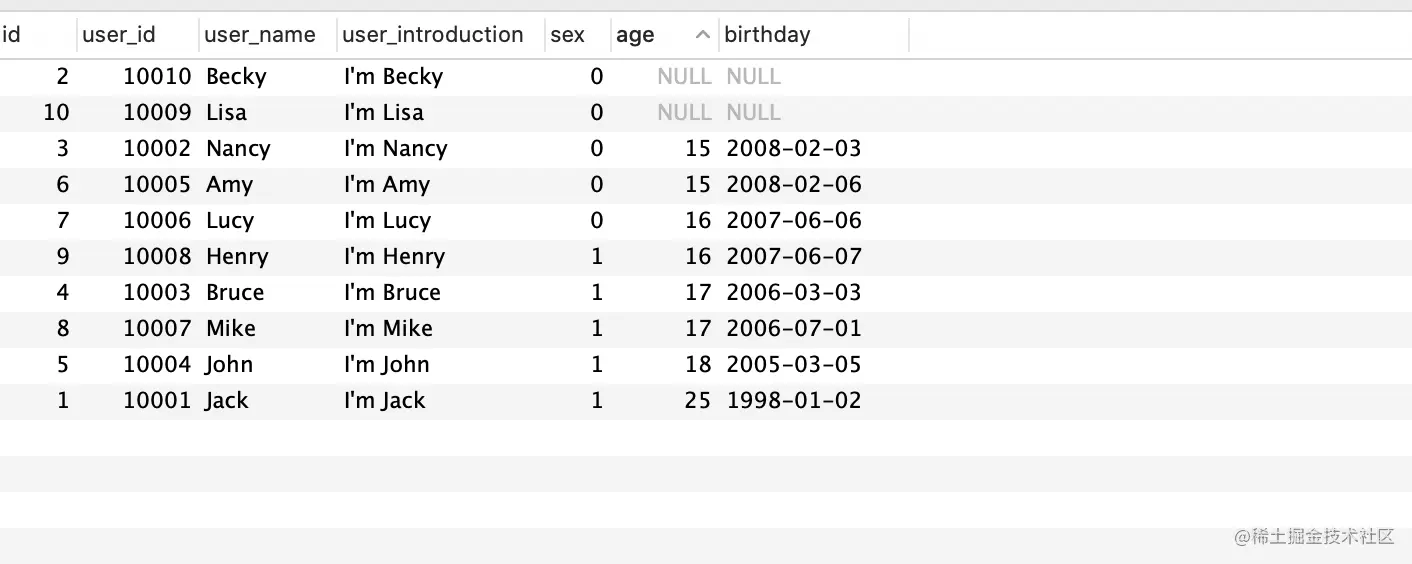Click id cell 7 in Lucy's row
The image size is (1412, 564).
pyautogui.click(x=63, y=221)
